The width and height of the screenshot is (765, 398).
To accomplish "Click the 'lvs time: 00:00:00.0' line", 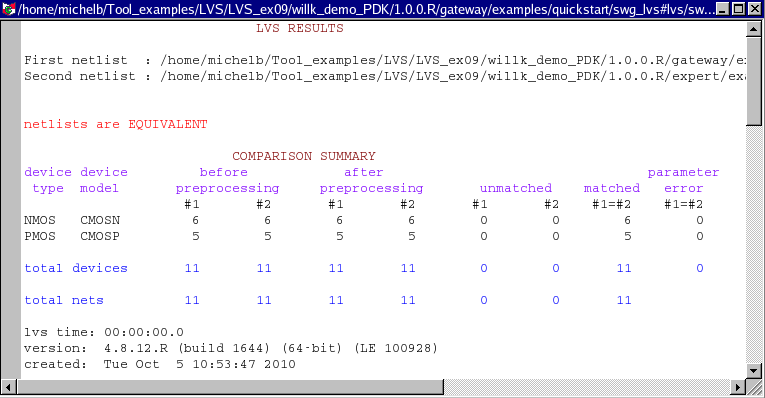I will coord(104,333).
